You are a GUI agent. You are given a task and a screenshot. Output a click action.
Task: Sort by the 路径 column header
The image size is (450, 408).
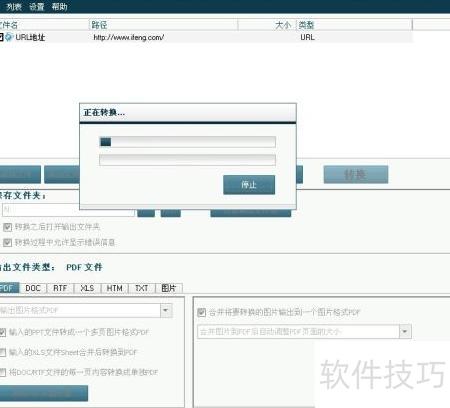point(163,25)
